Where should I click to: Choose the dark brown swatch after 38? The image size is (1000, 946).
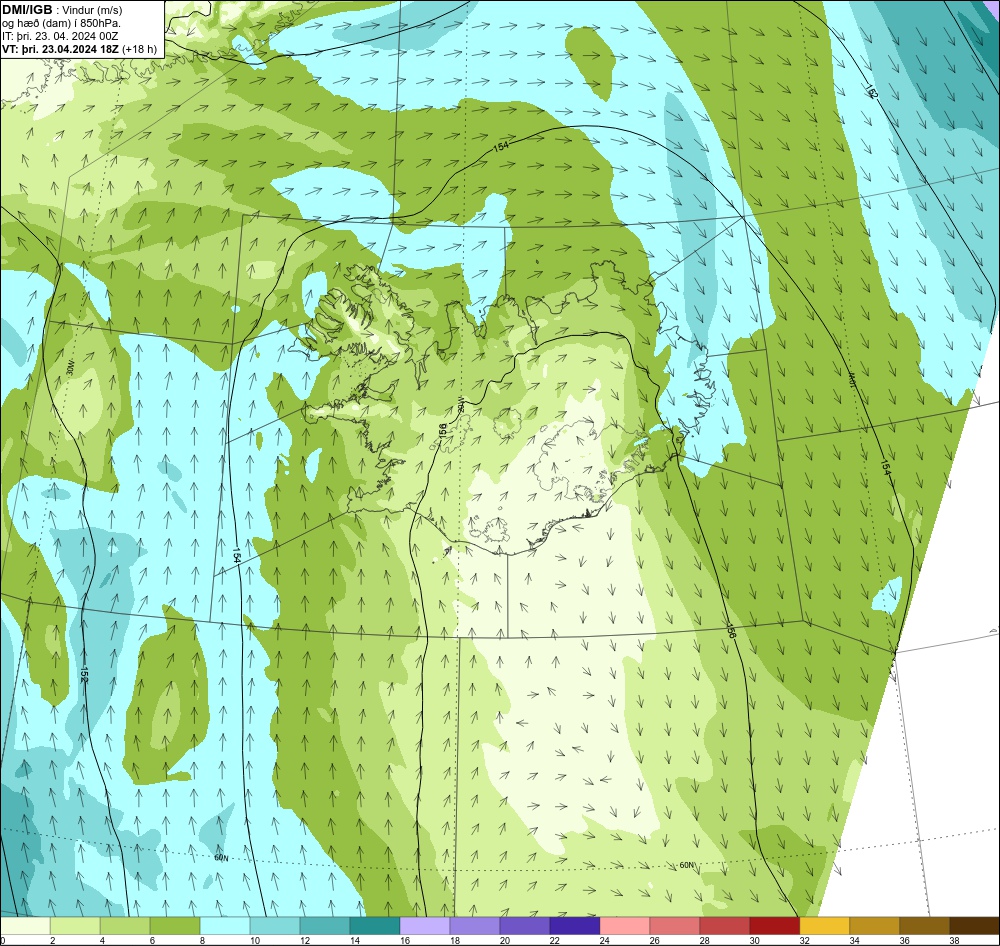[975, 926]
